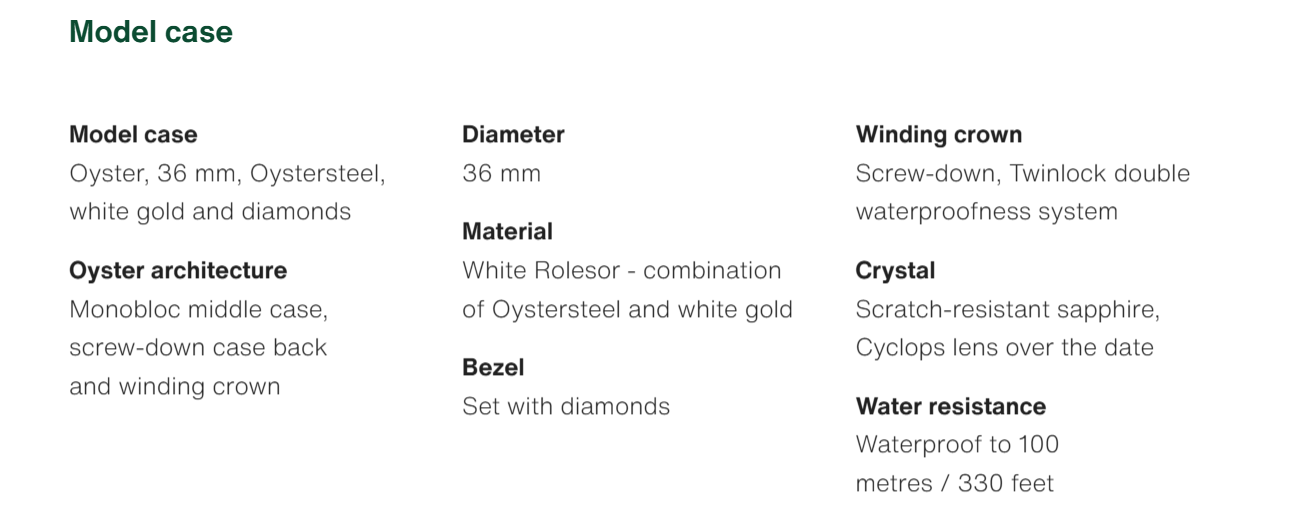Viewport: 1306px width, 511px height.
Task: Click the bold black Model case label
Action: [x=133, y=135]
